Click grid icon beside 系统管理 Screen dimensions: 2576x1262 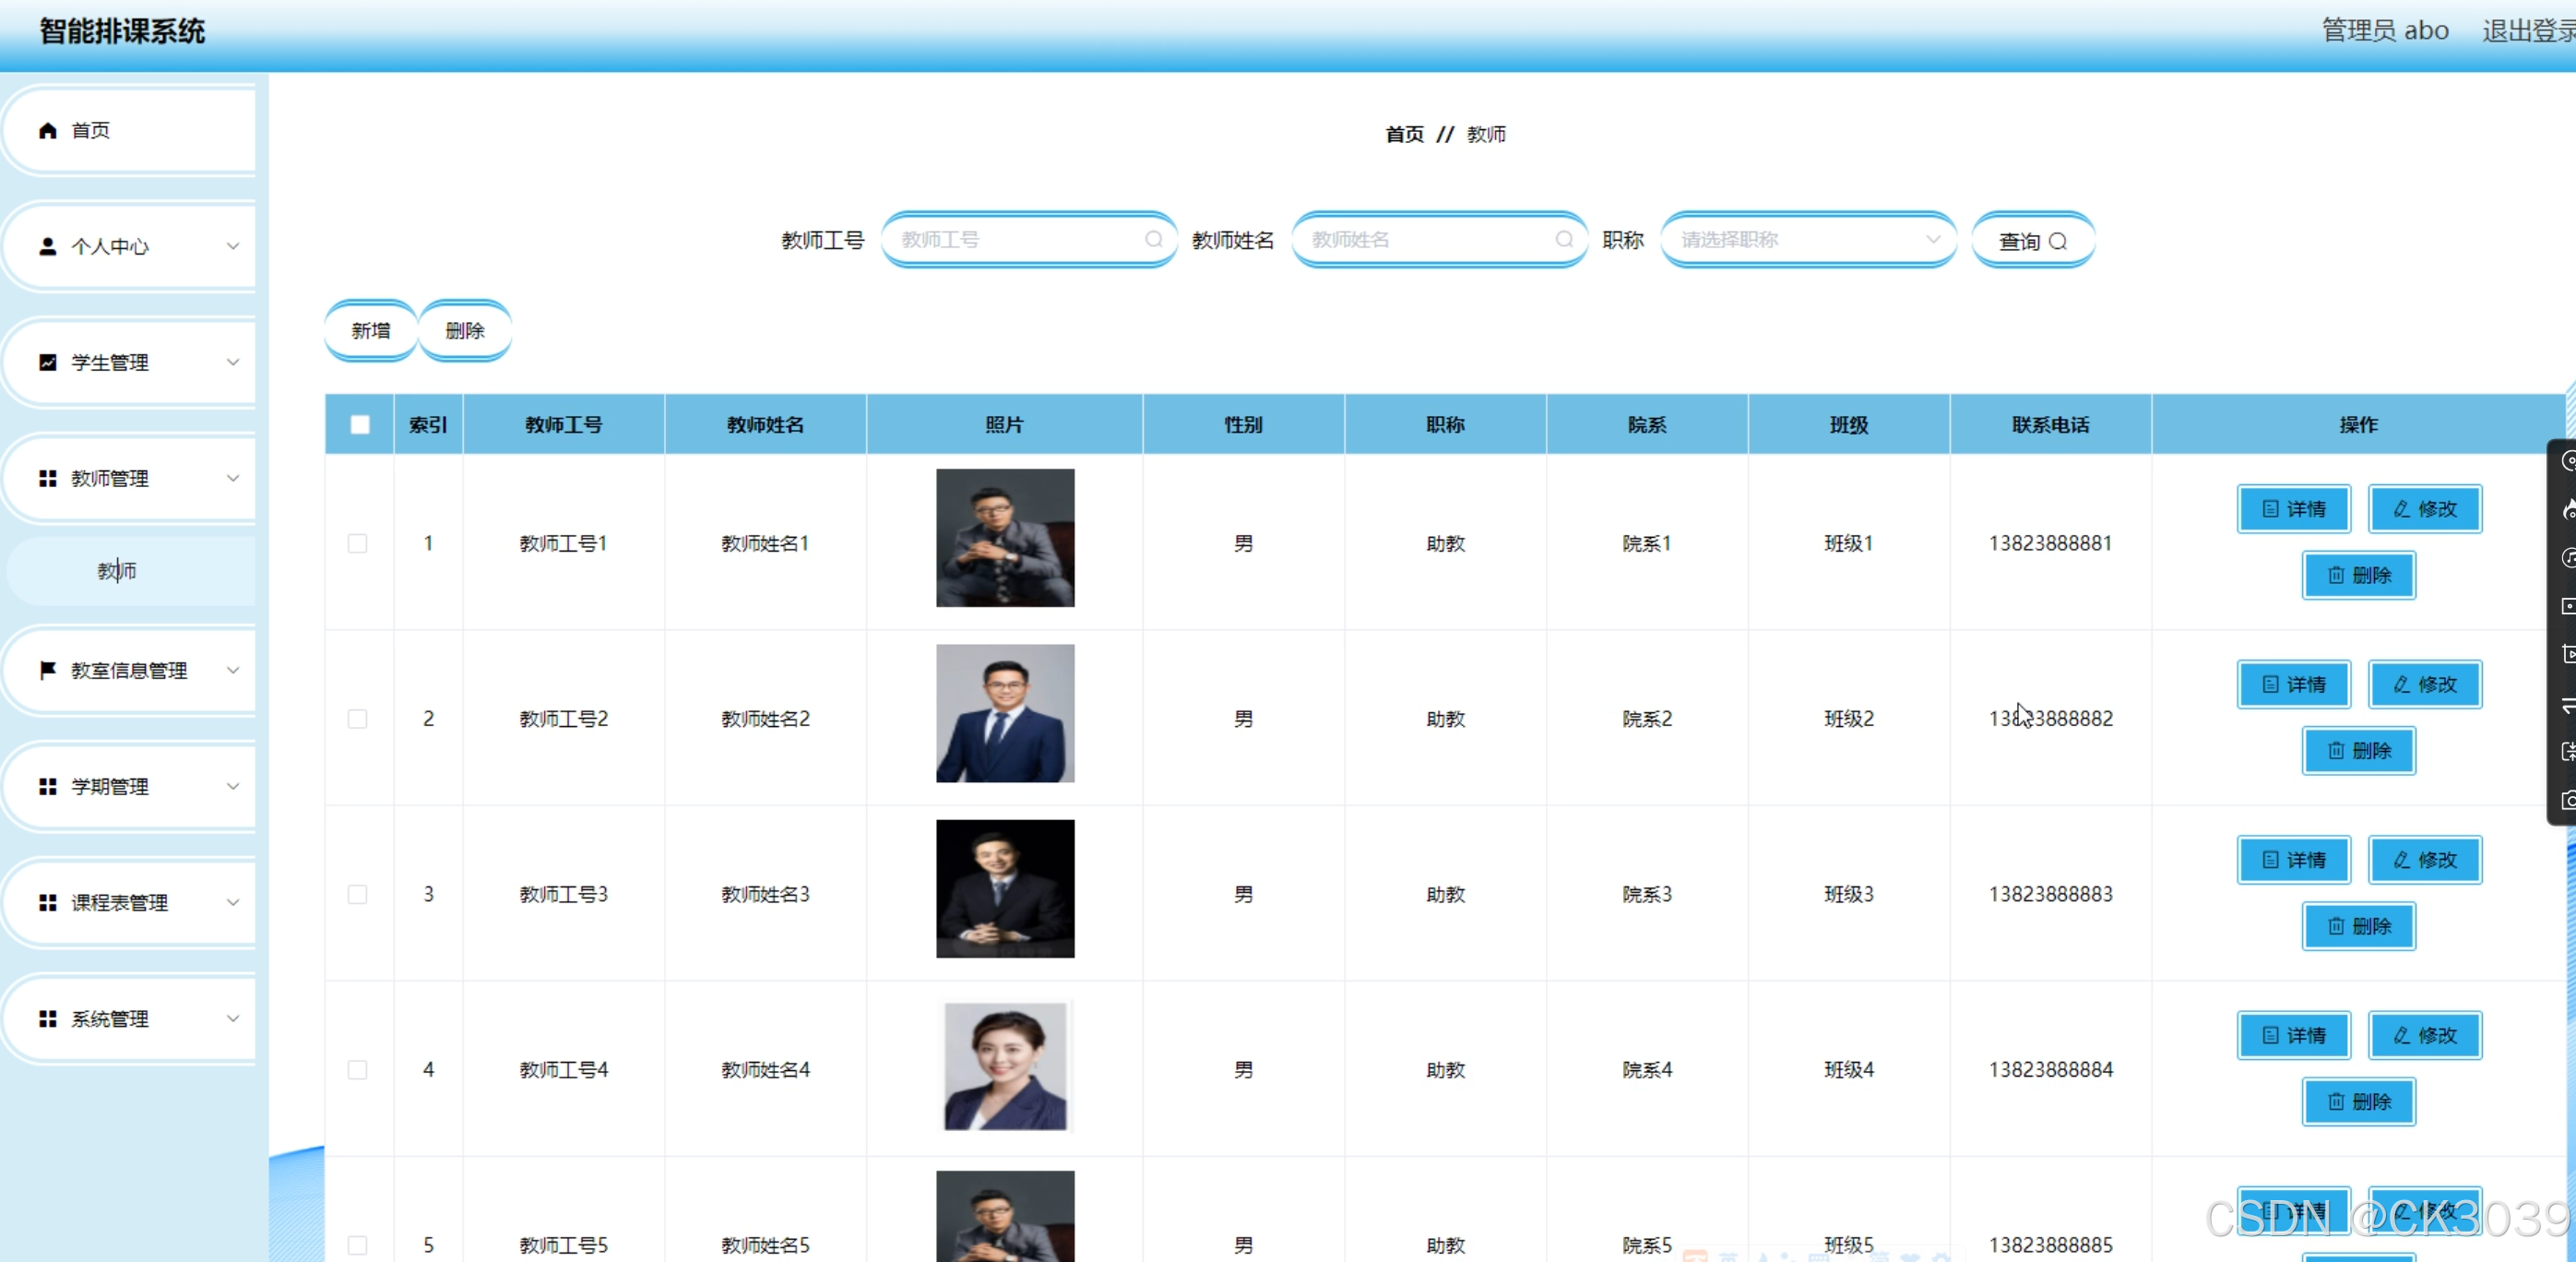47,1019
